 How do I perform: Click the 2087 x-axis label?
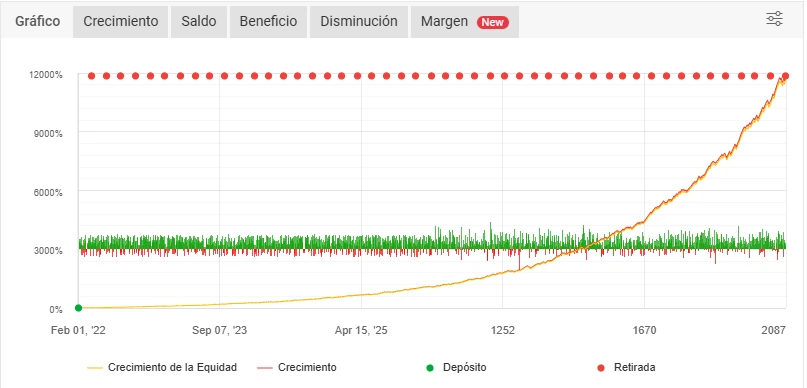[773, 330]
